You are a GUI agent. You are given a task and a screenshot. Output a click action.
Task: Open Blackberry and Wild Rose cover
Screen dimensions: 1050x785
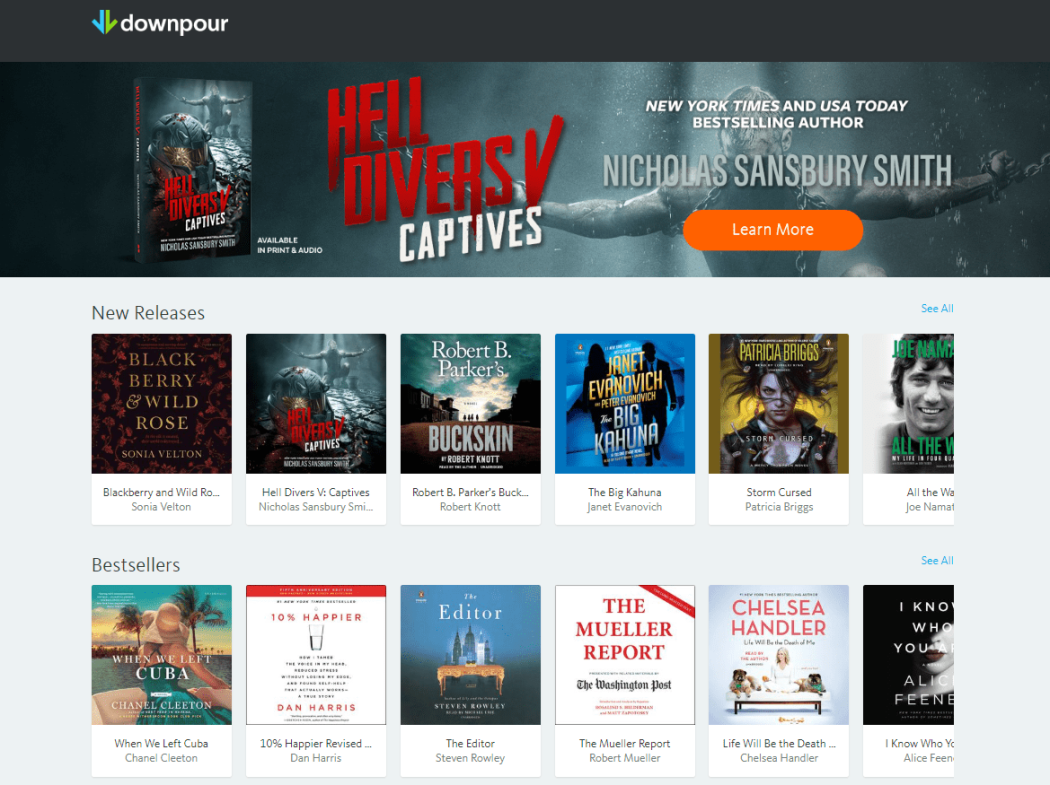(x=161, y=404)
